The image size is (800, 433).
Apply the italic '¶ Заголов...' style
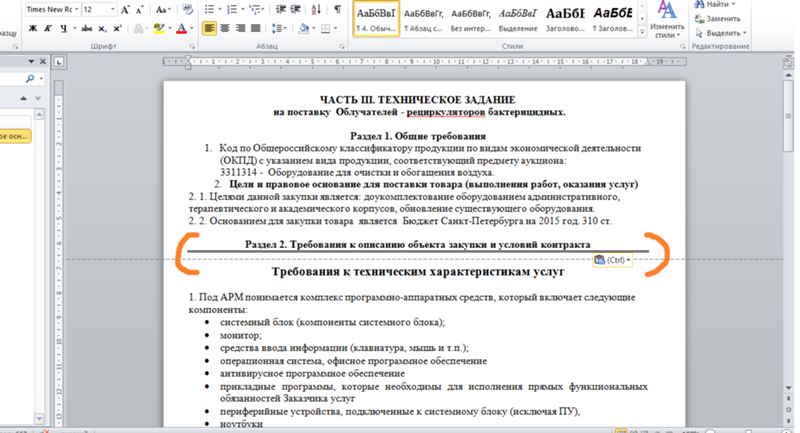[x=612, y=19]
